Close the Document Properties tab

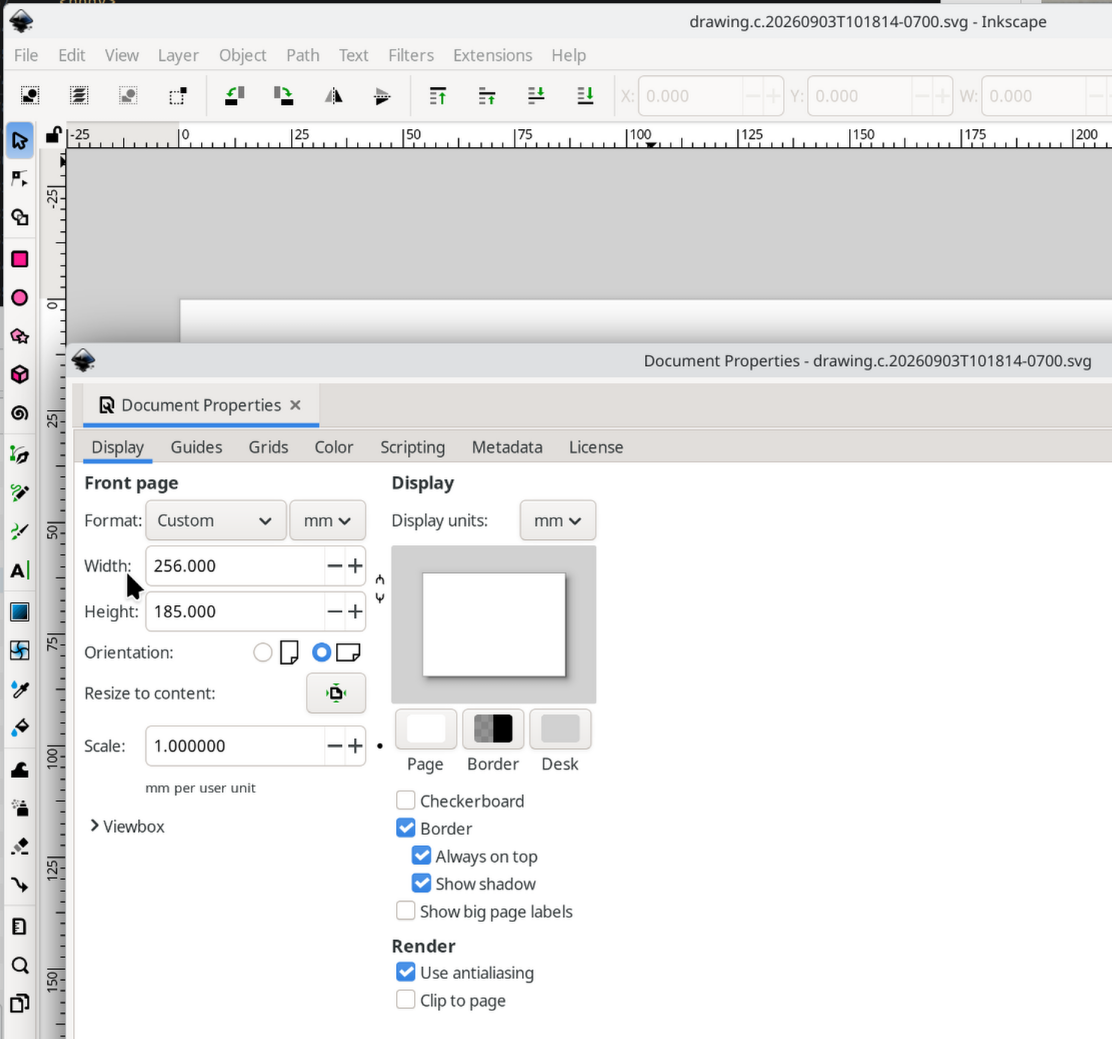pyautogui.click(x=296, y=405)
